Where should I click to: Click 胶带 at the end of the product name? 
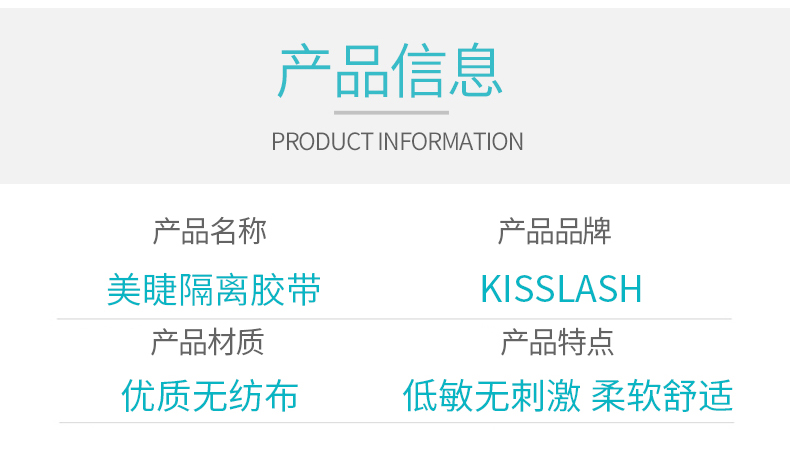286,290
